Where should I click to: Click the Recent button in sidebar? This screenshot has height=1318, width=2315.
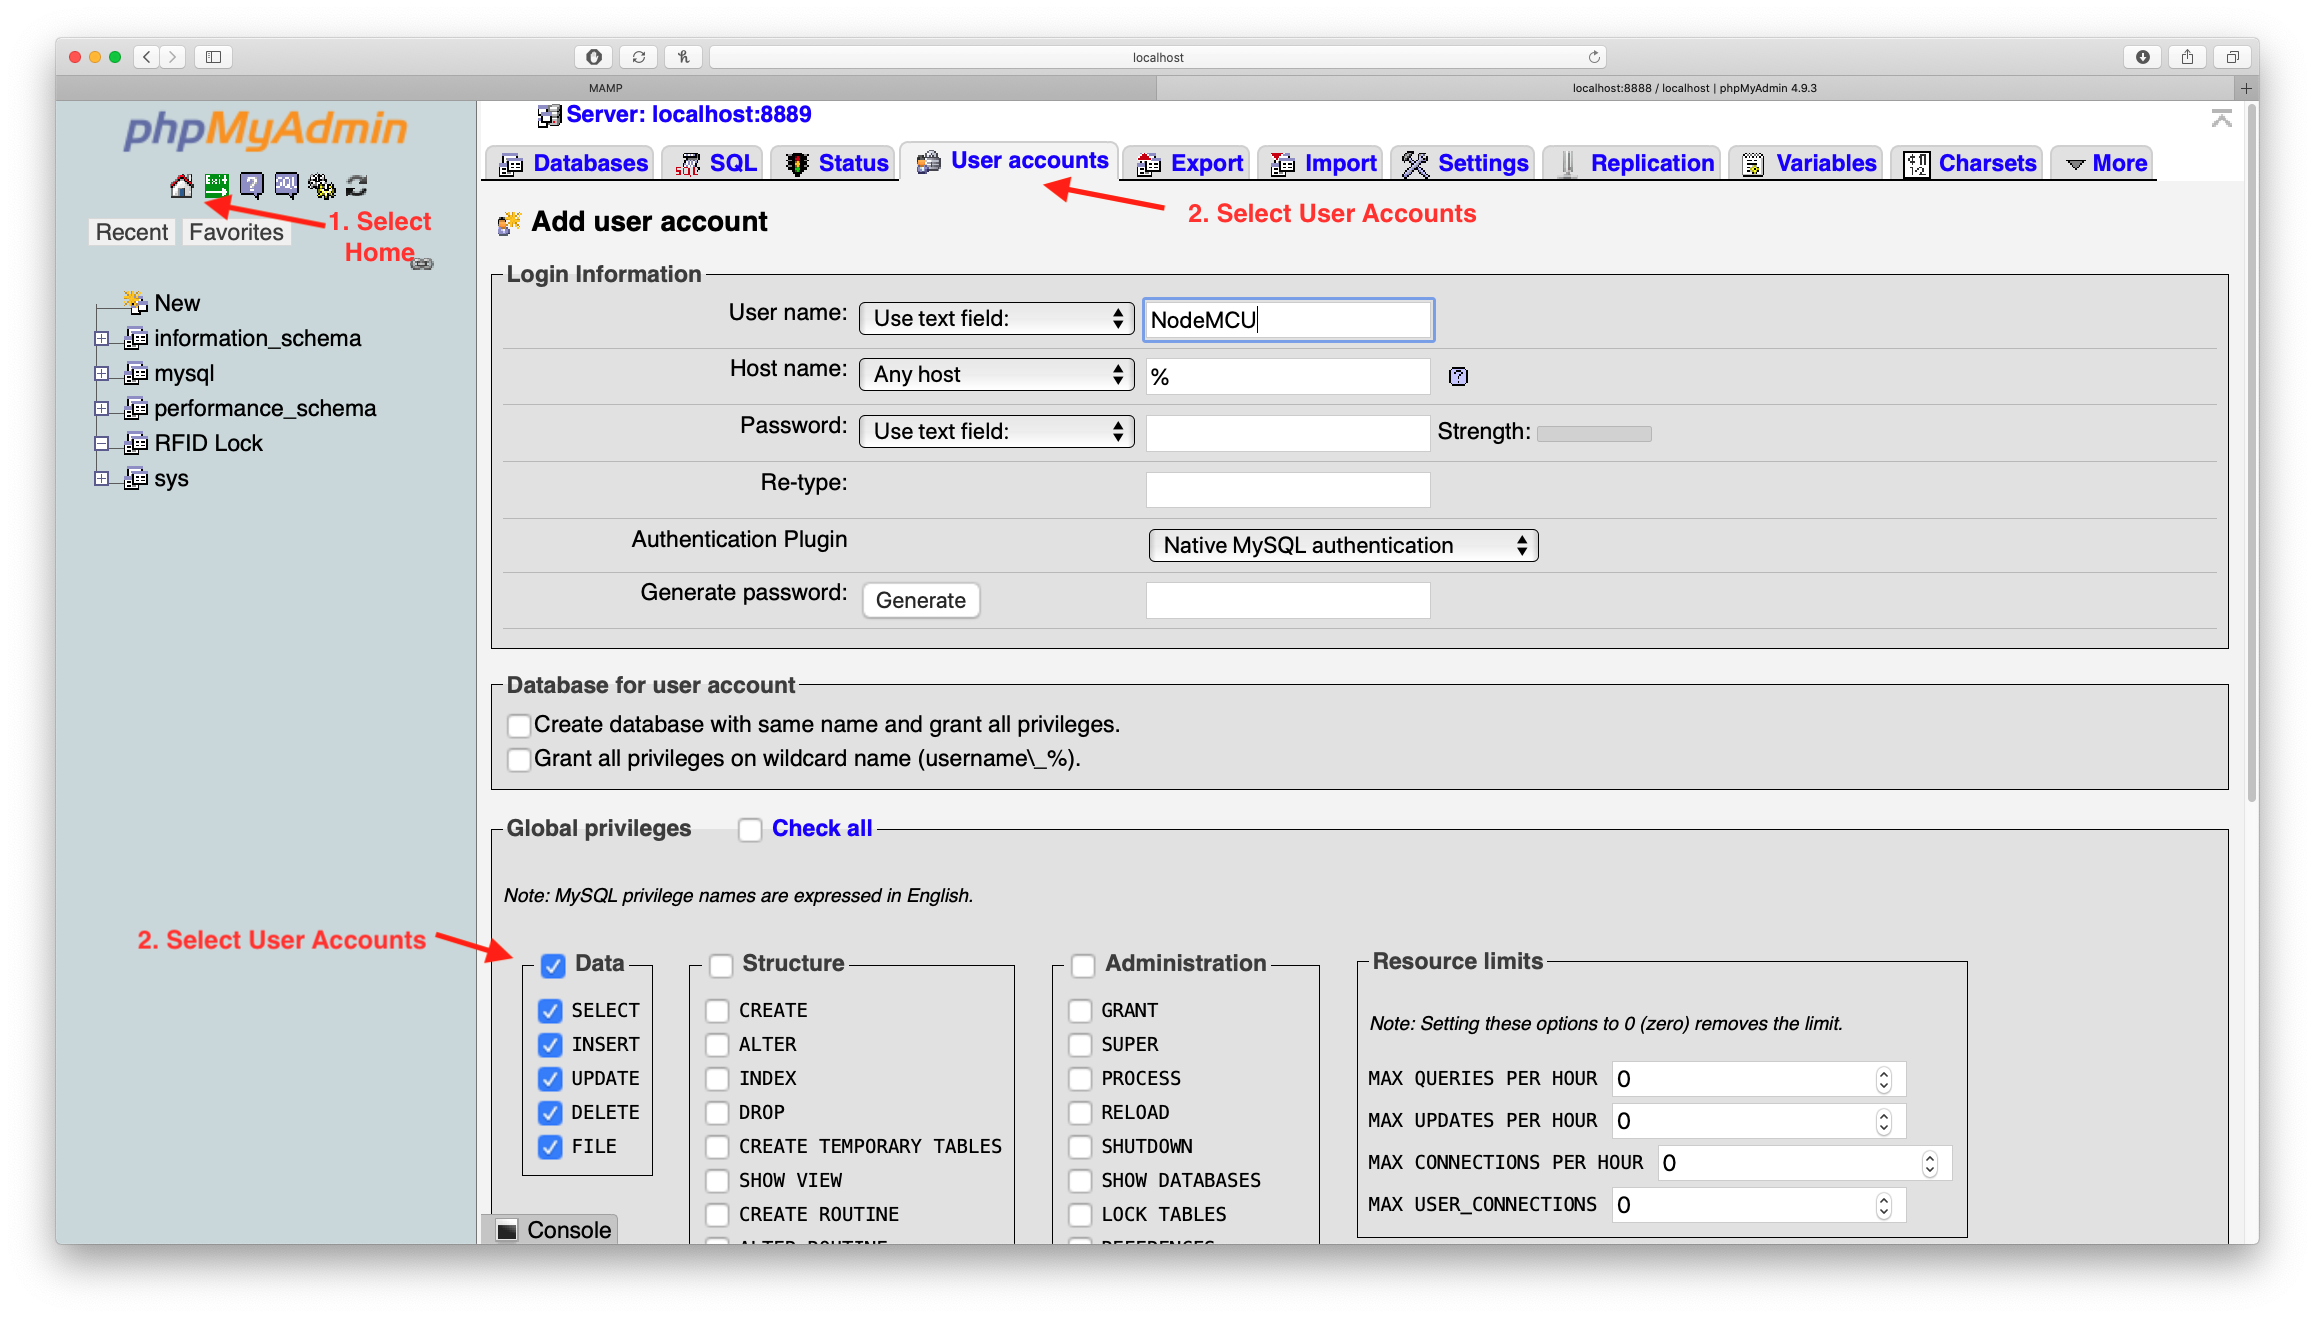(x=132, y=233)
